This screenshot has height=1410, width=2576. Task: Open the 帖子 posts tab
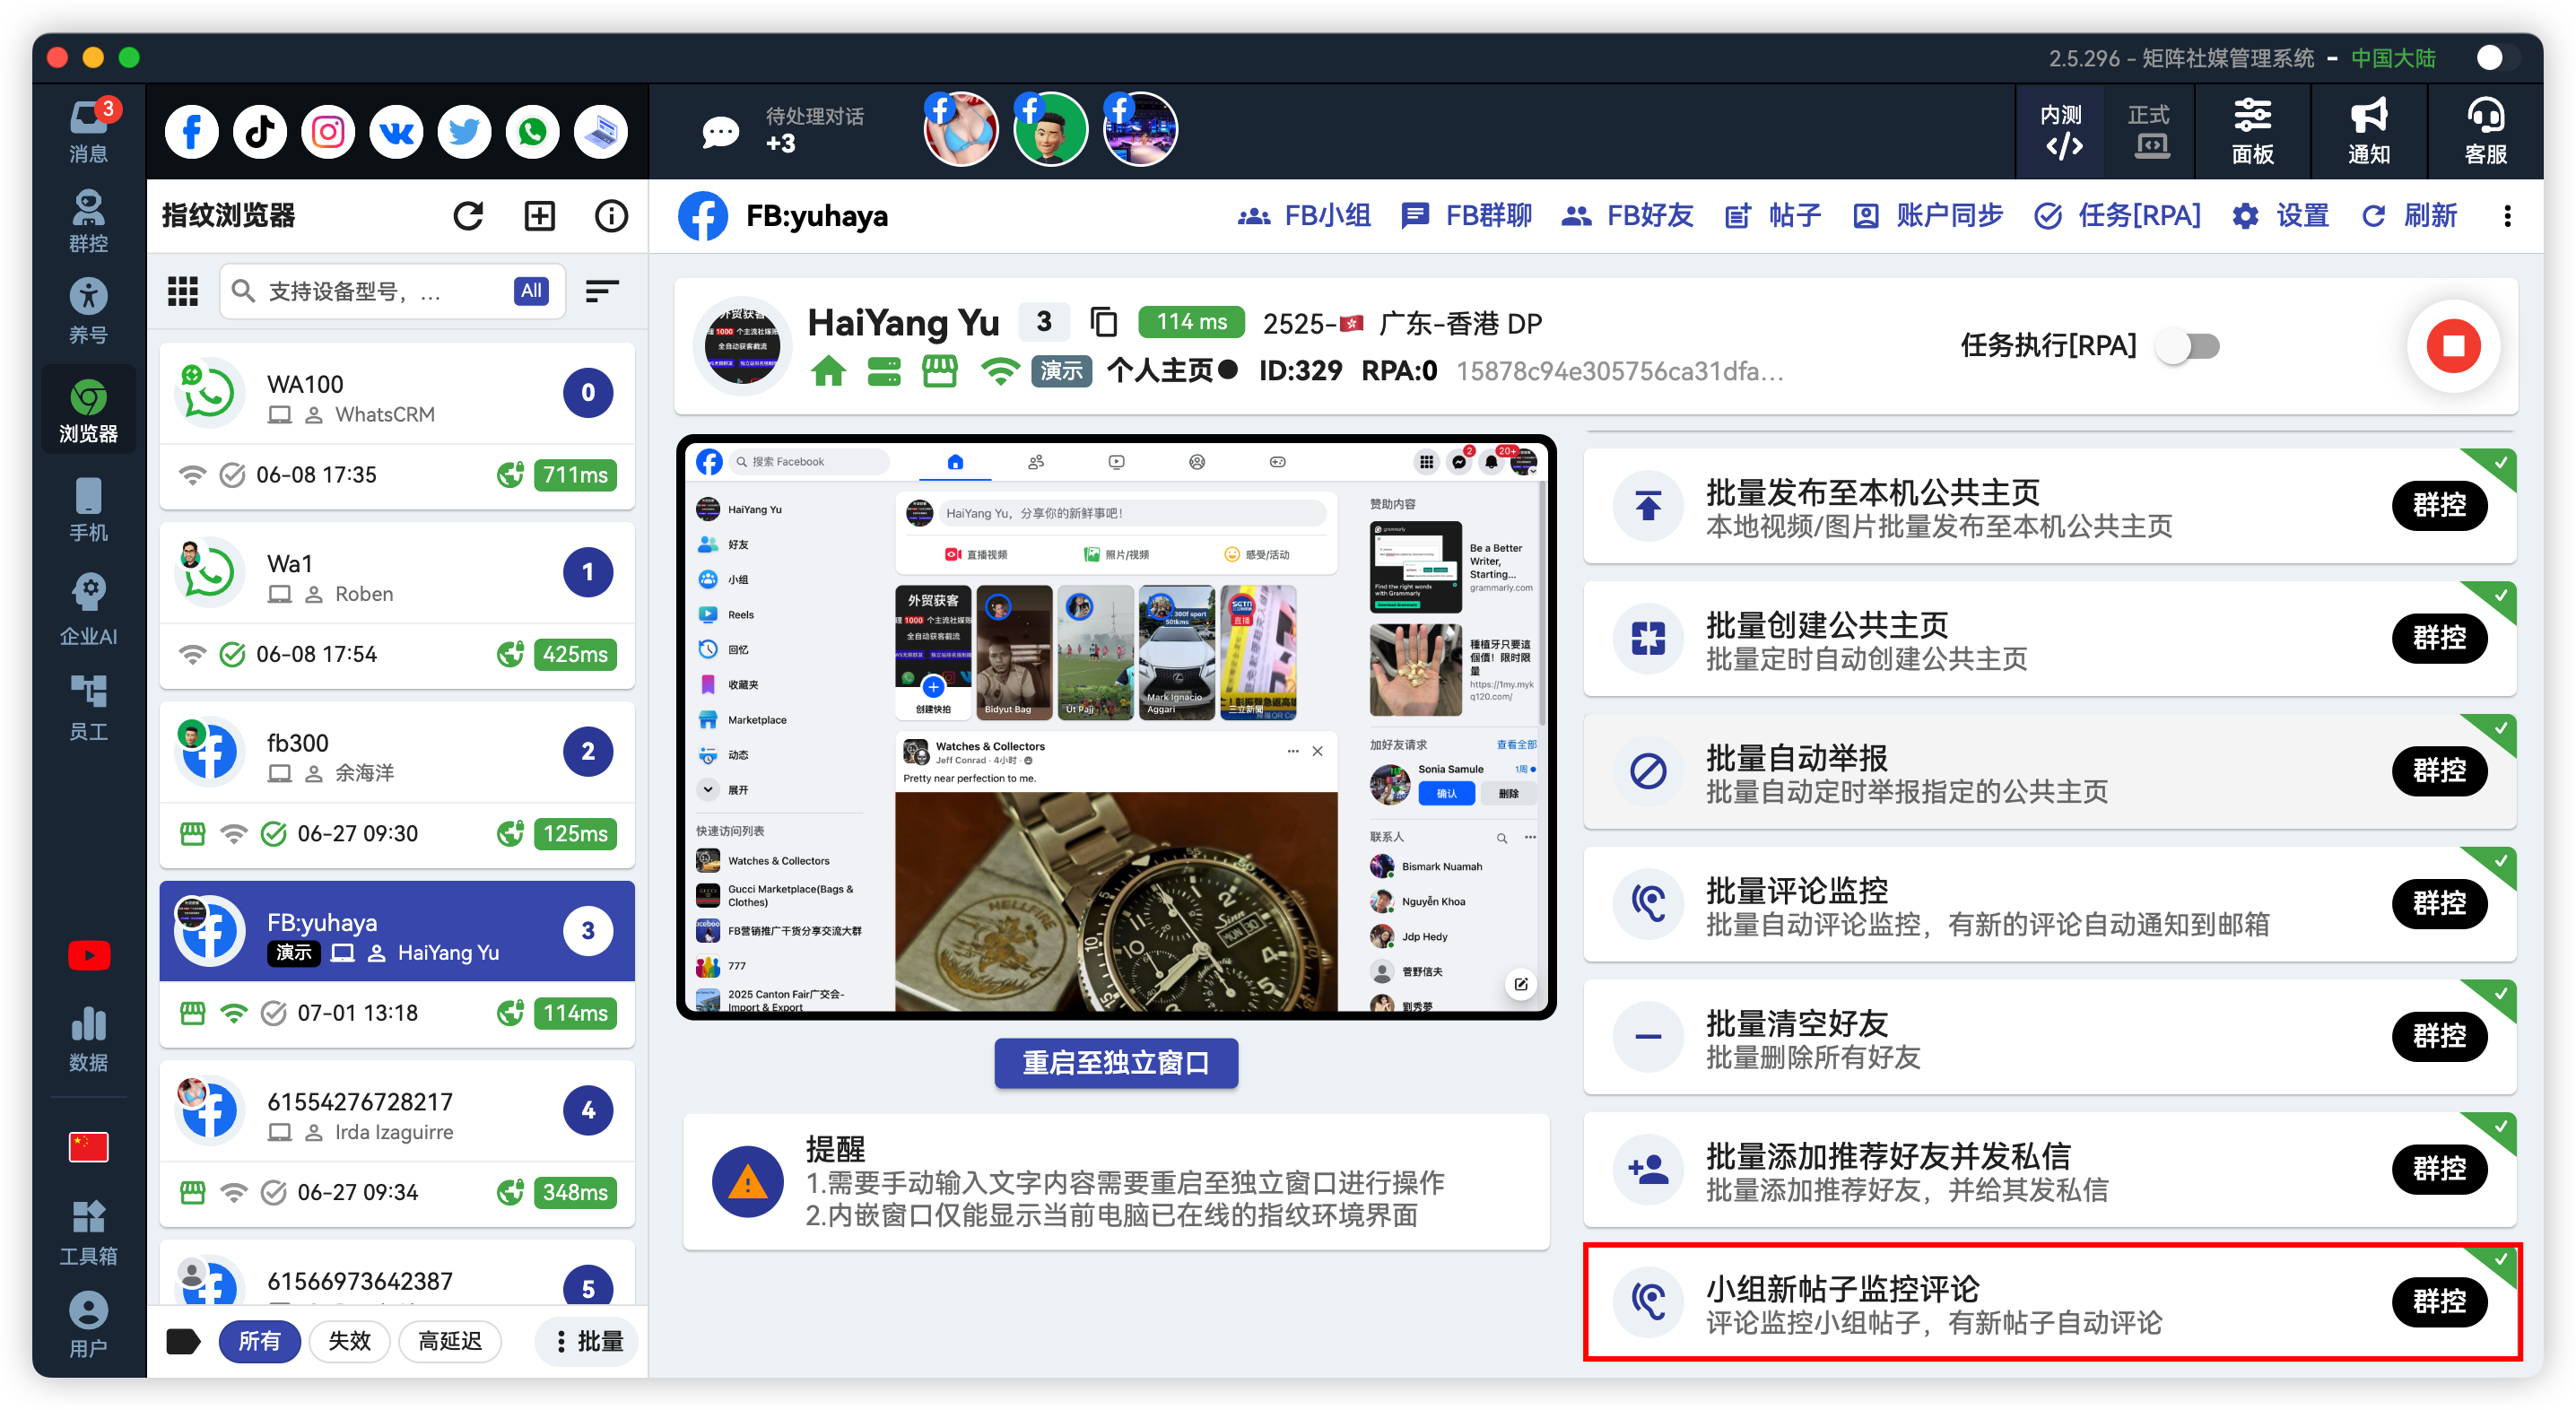tap(1772, 216)
